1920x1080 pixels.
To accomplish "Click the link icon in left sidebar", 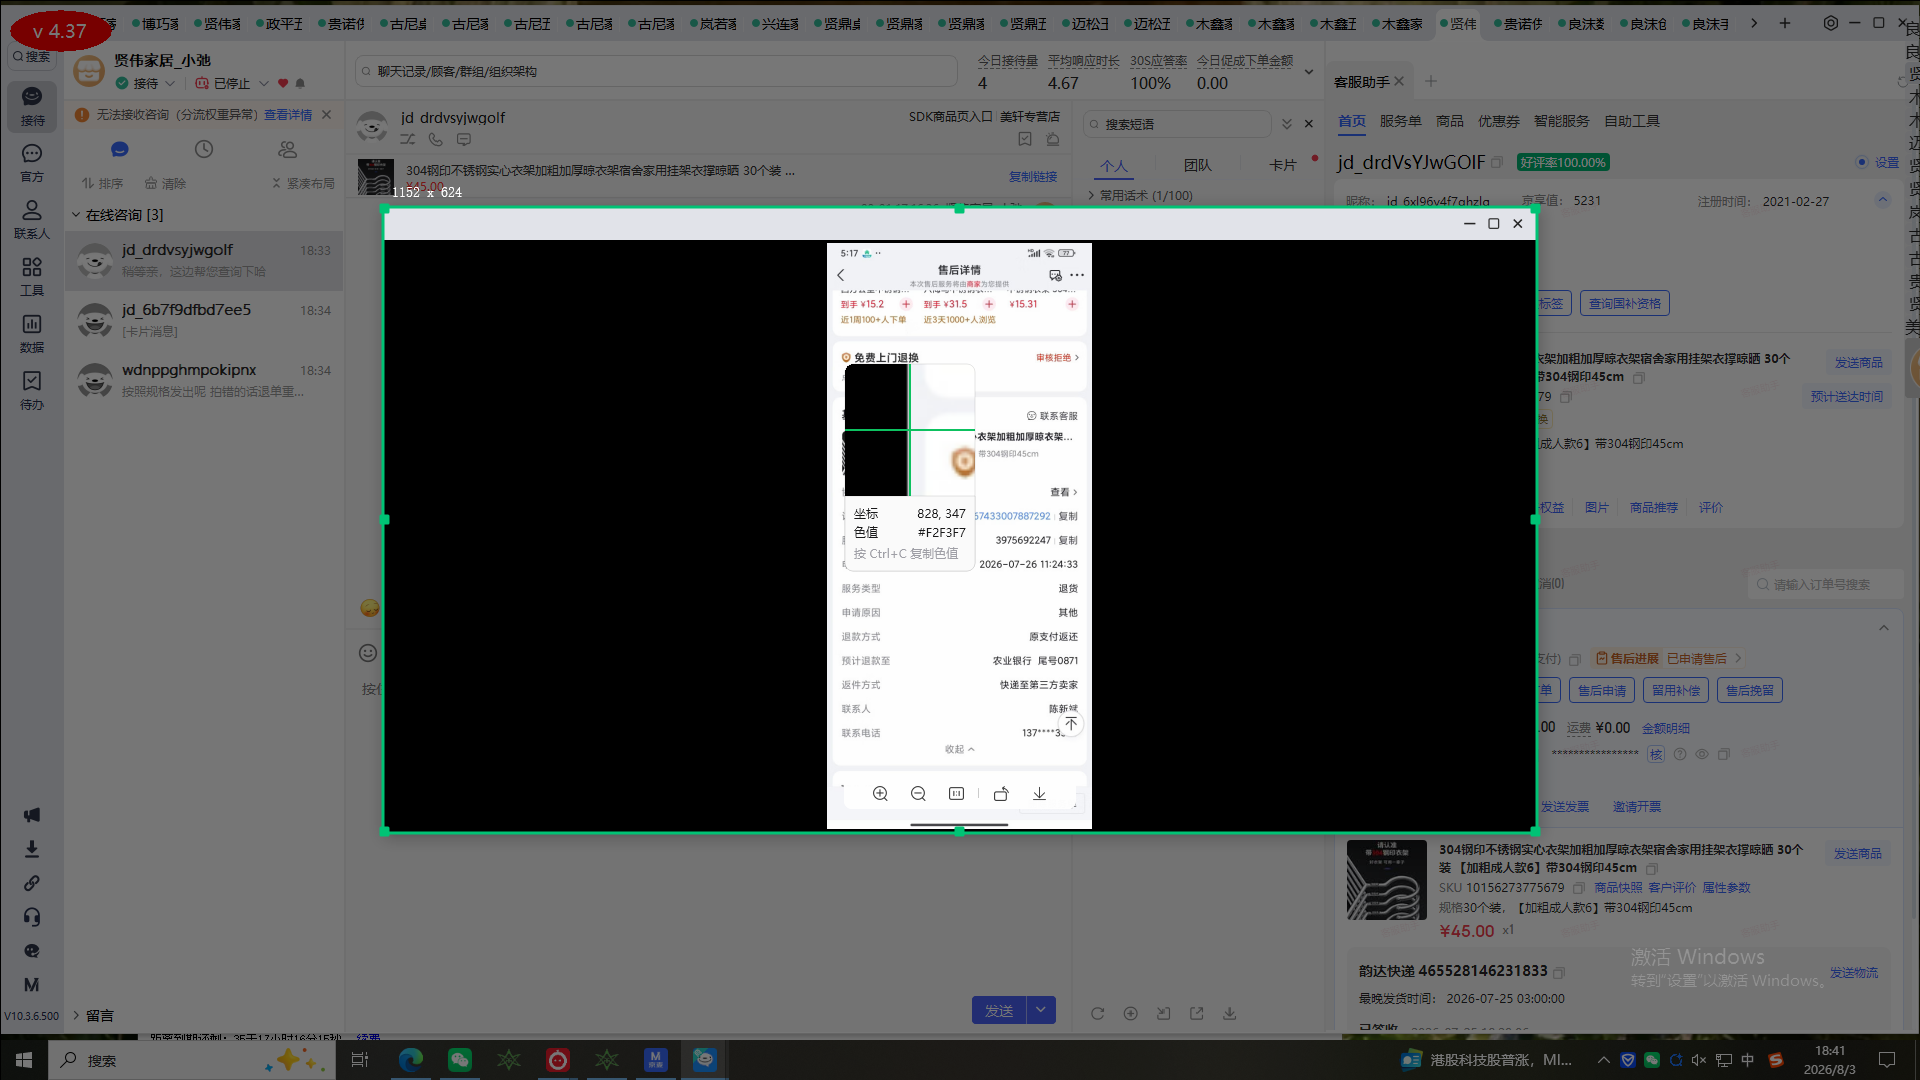I will pyautogui.click(x=32, y=883).
